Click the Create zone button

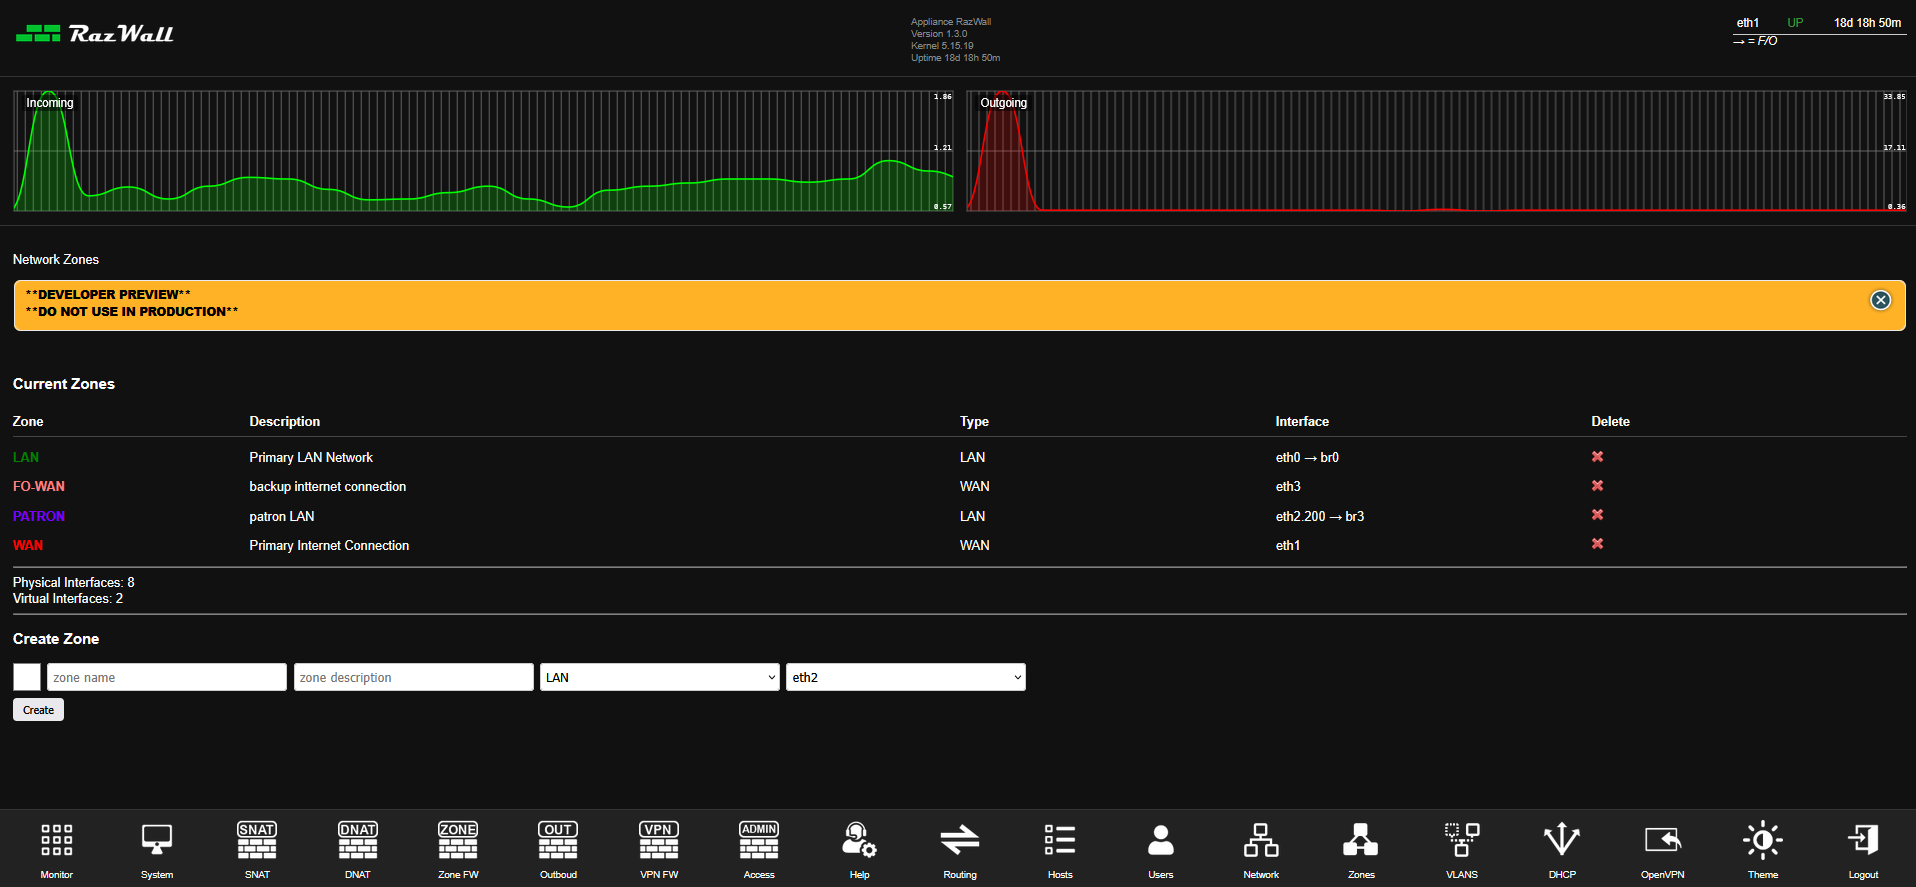click(x=38, y=710)
